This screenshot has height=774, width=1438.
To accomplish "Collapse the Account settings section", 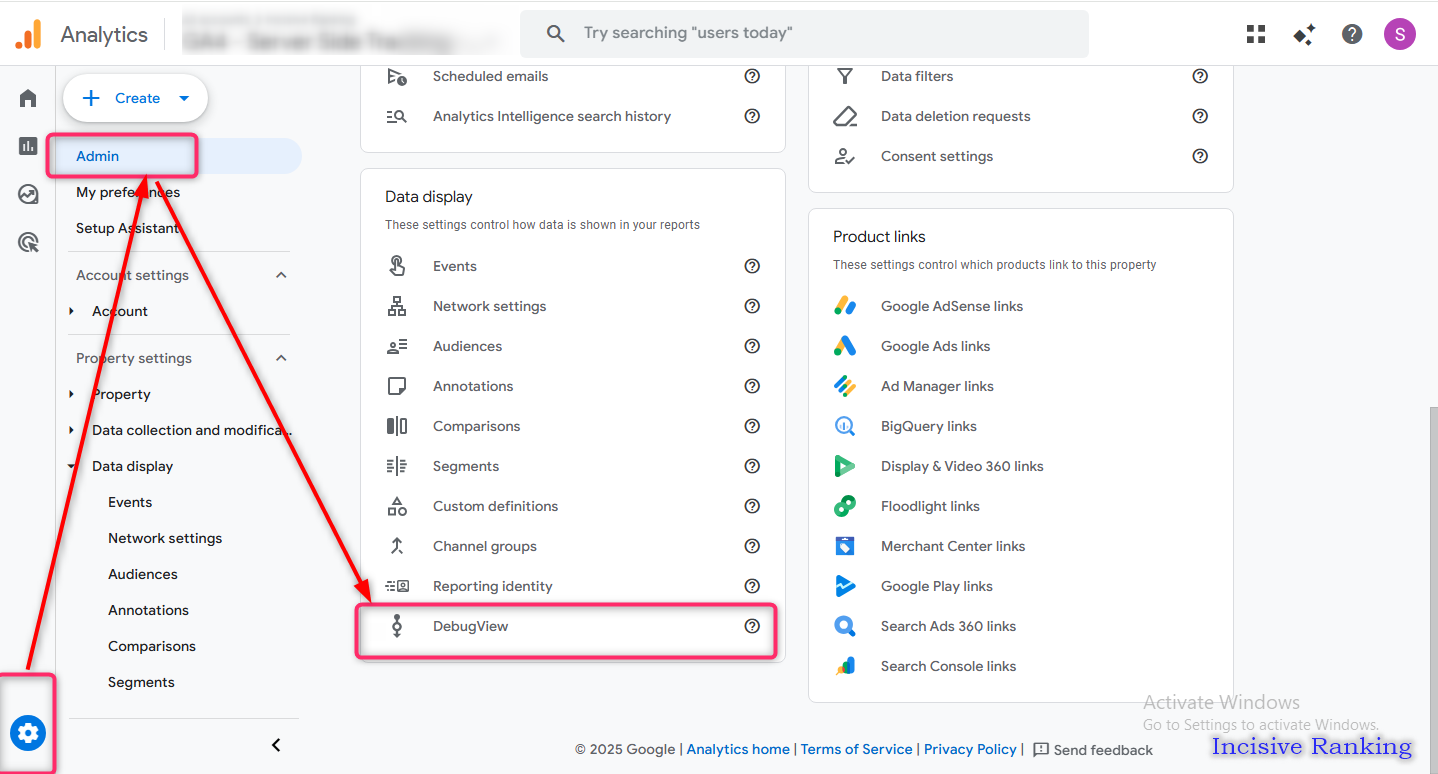I will [281, 275].
